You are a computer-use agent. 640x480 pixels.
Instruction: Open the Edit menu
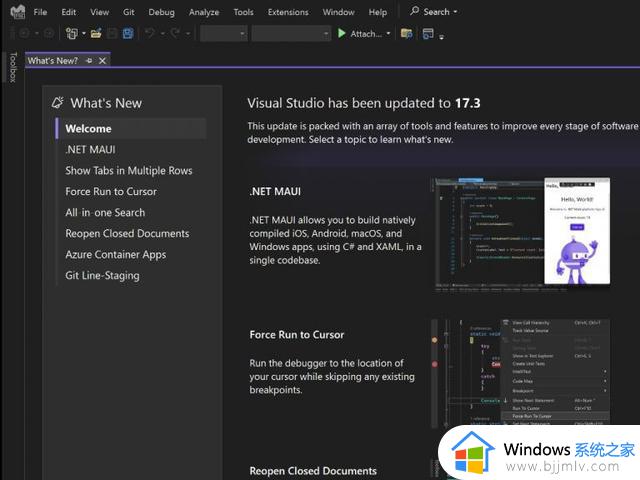69,12
